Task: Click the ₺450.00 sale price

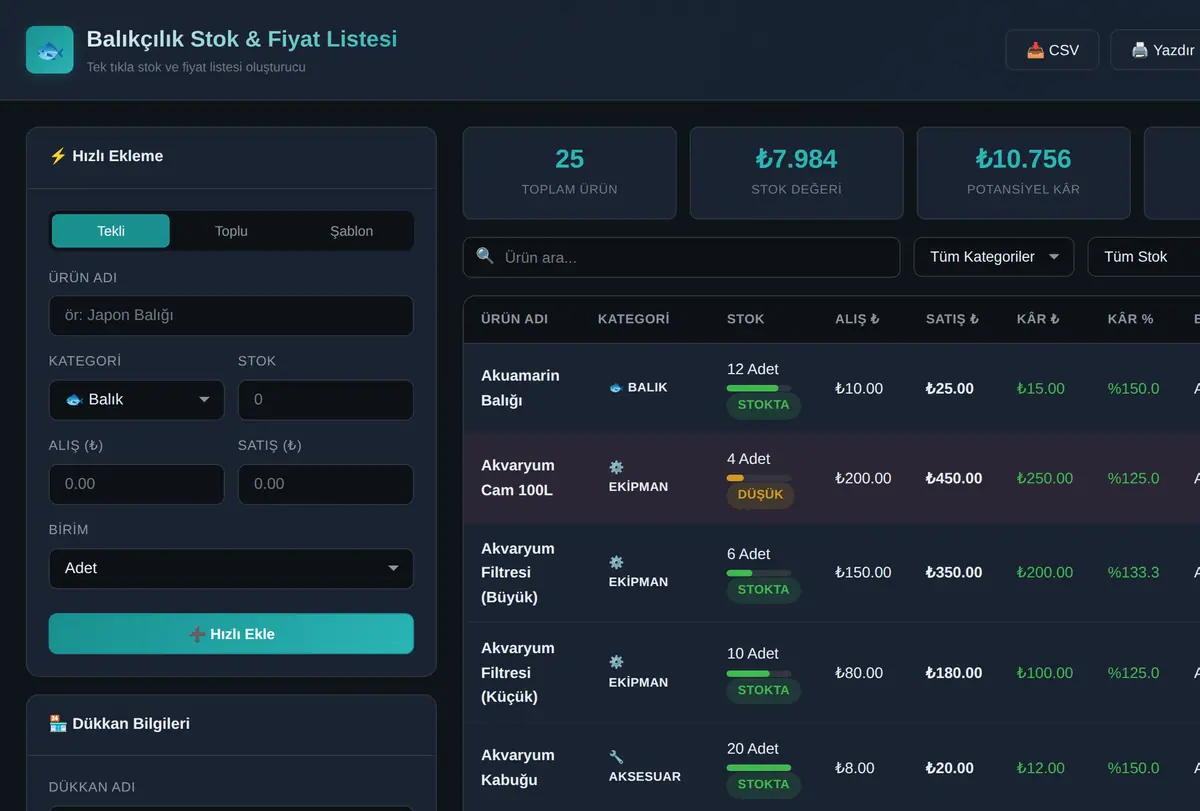Action: click(954, 478)
